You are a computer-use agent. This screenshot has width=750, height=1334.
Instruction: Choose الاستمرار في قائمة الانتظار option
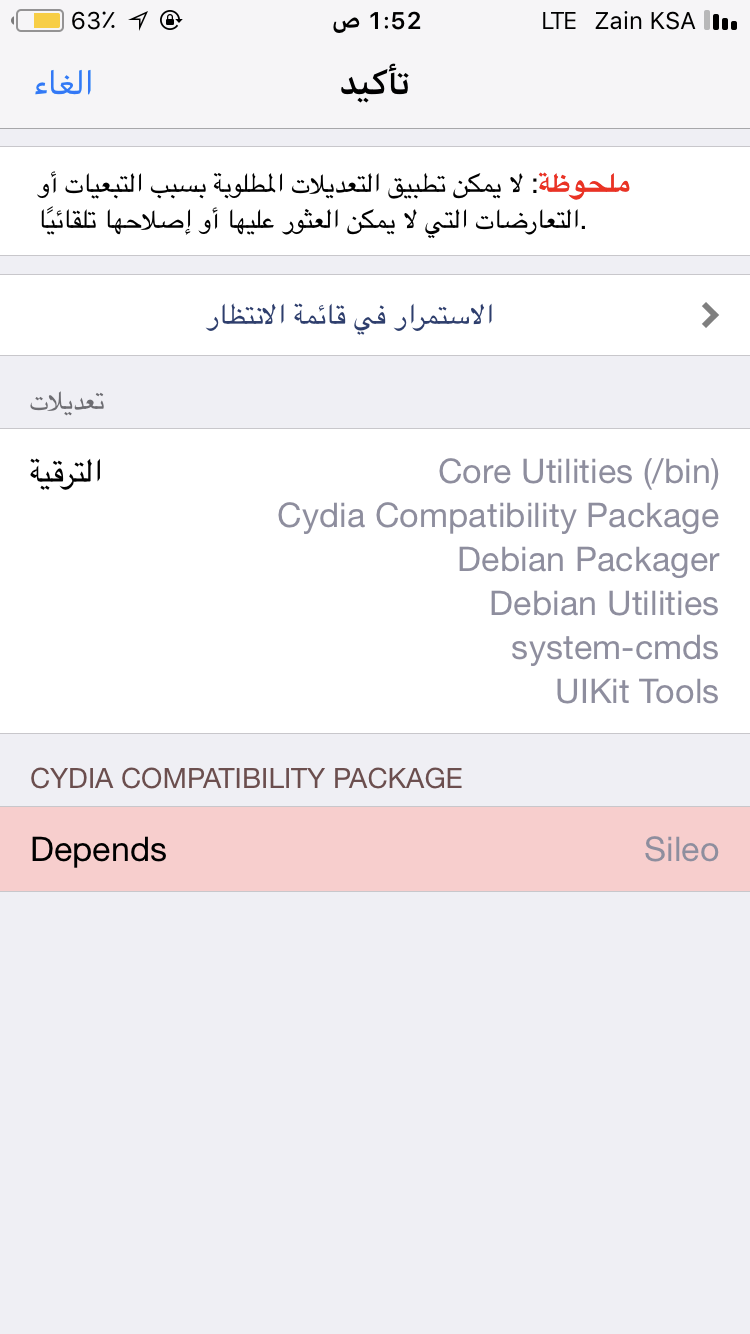350,316
